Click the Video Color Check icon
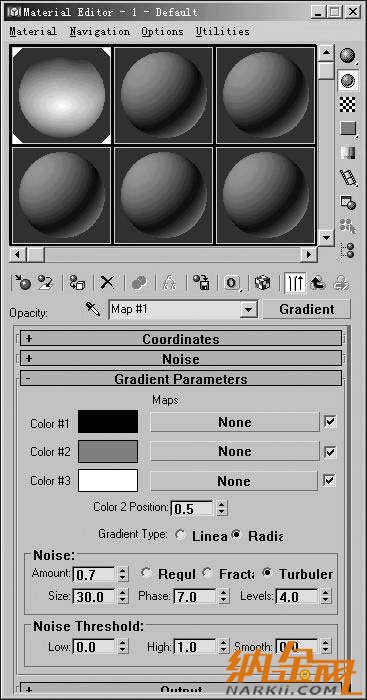 point(348,153)
